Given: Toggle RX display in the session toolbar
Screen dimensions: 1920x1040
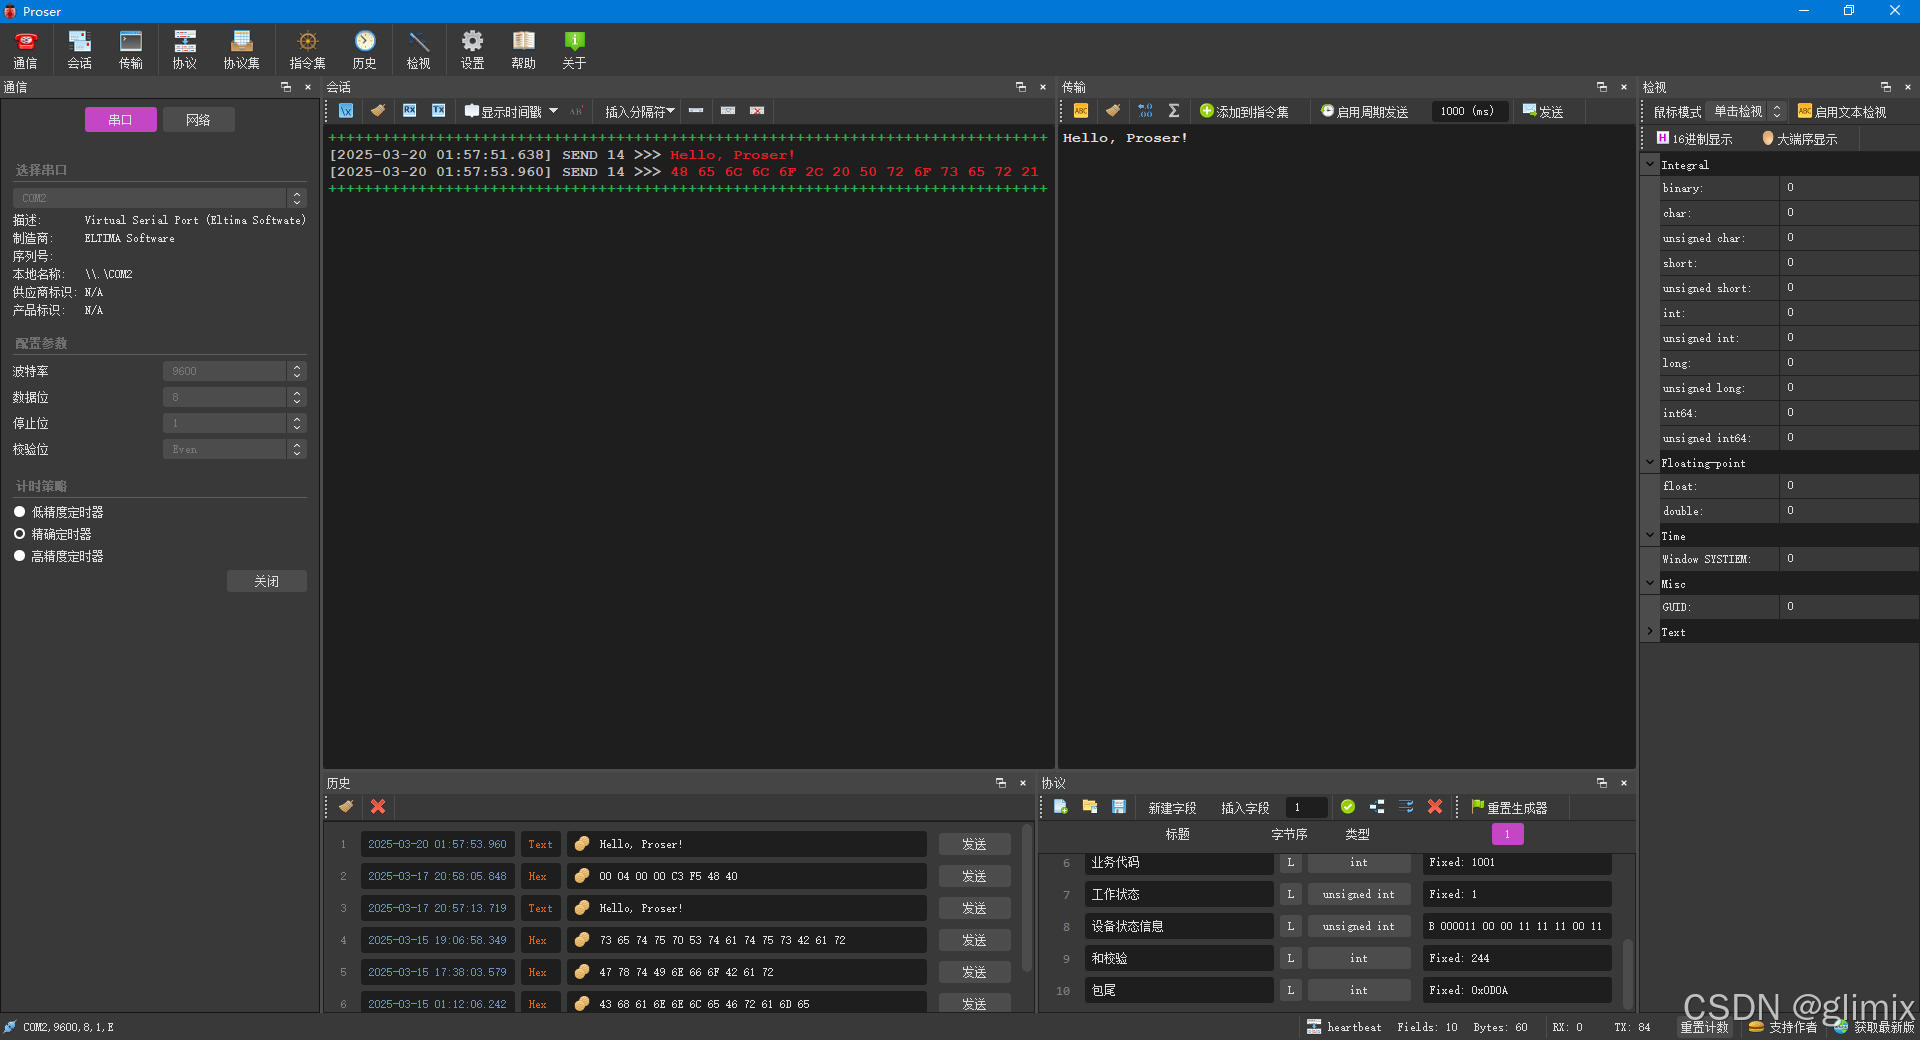Looking at the screenshot, I should [x=410, y=111].
